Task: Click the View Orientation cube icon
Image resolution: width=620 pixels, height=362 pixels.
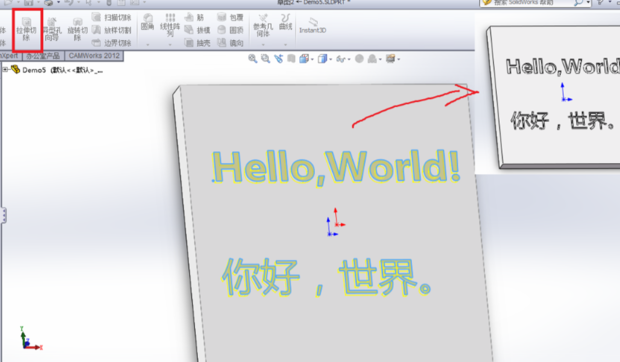Action: (304, 59)
